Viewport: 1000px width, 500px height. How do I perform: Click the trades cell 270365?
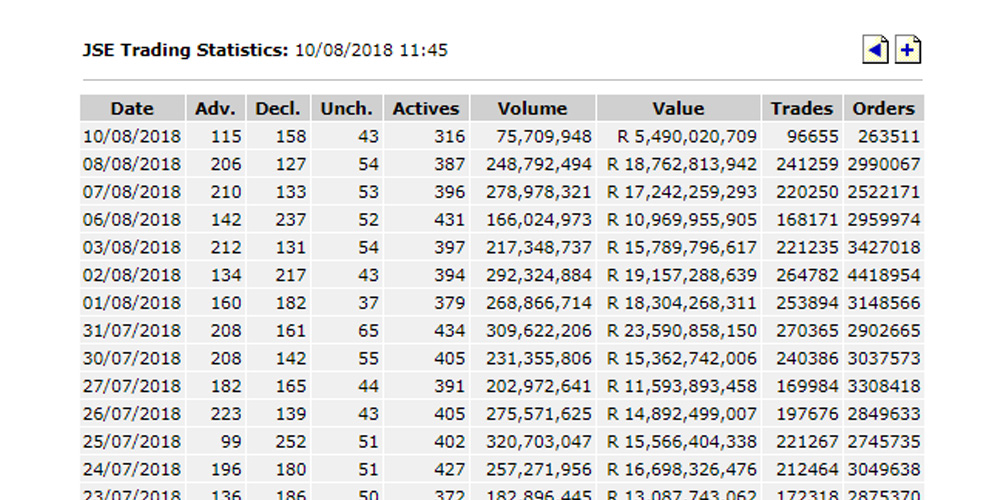pos(802,330)
